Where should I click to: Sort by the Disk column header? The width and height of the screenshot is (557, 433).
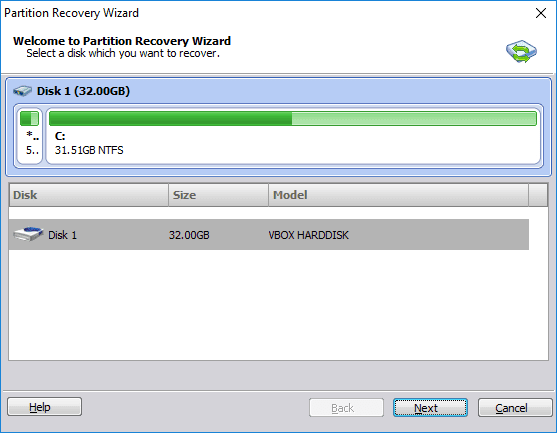88,195
